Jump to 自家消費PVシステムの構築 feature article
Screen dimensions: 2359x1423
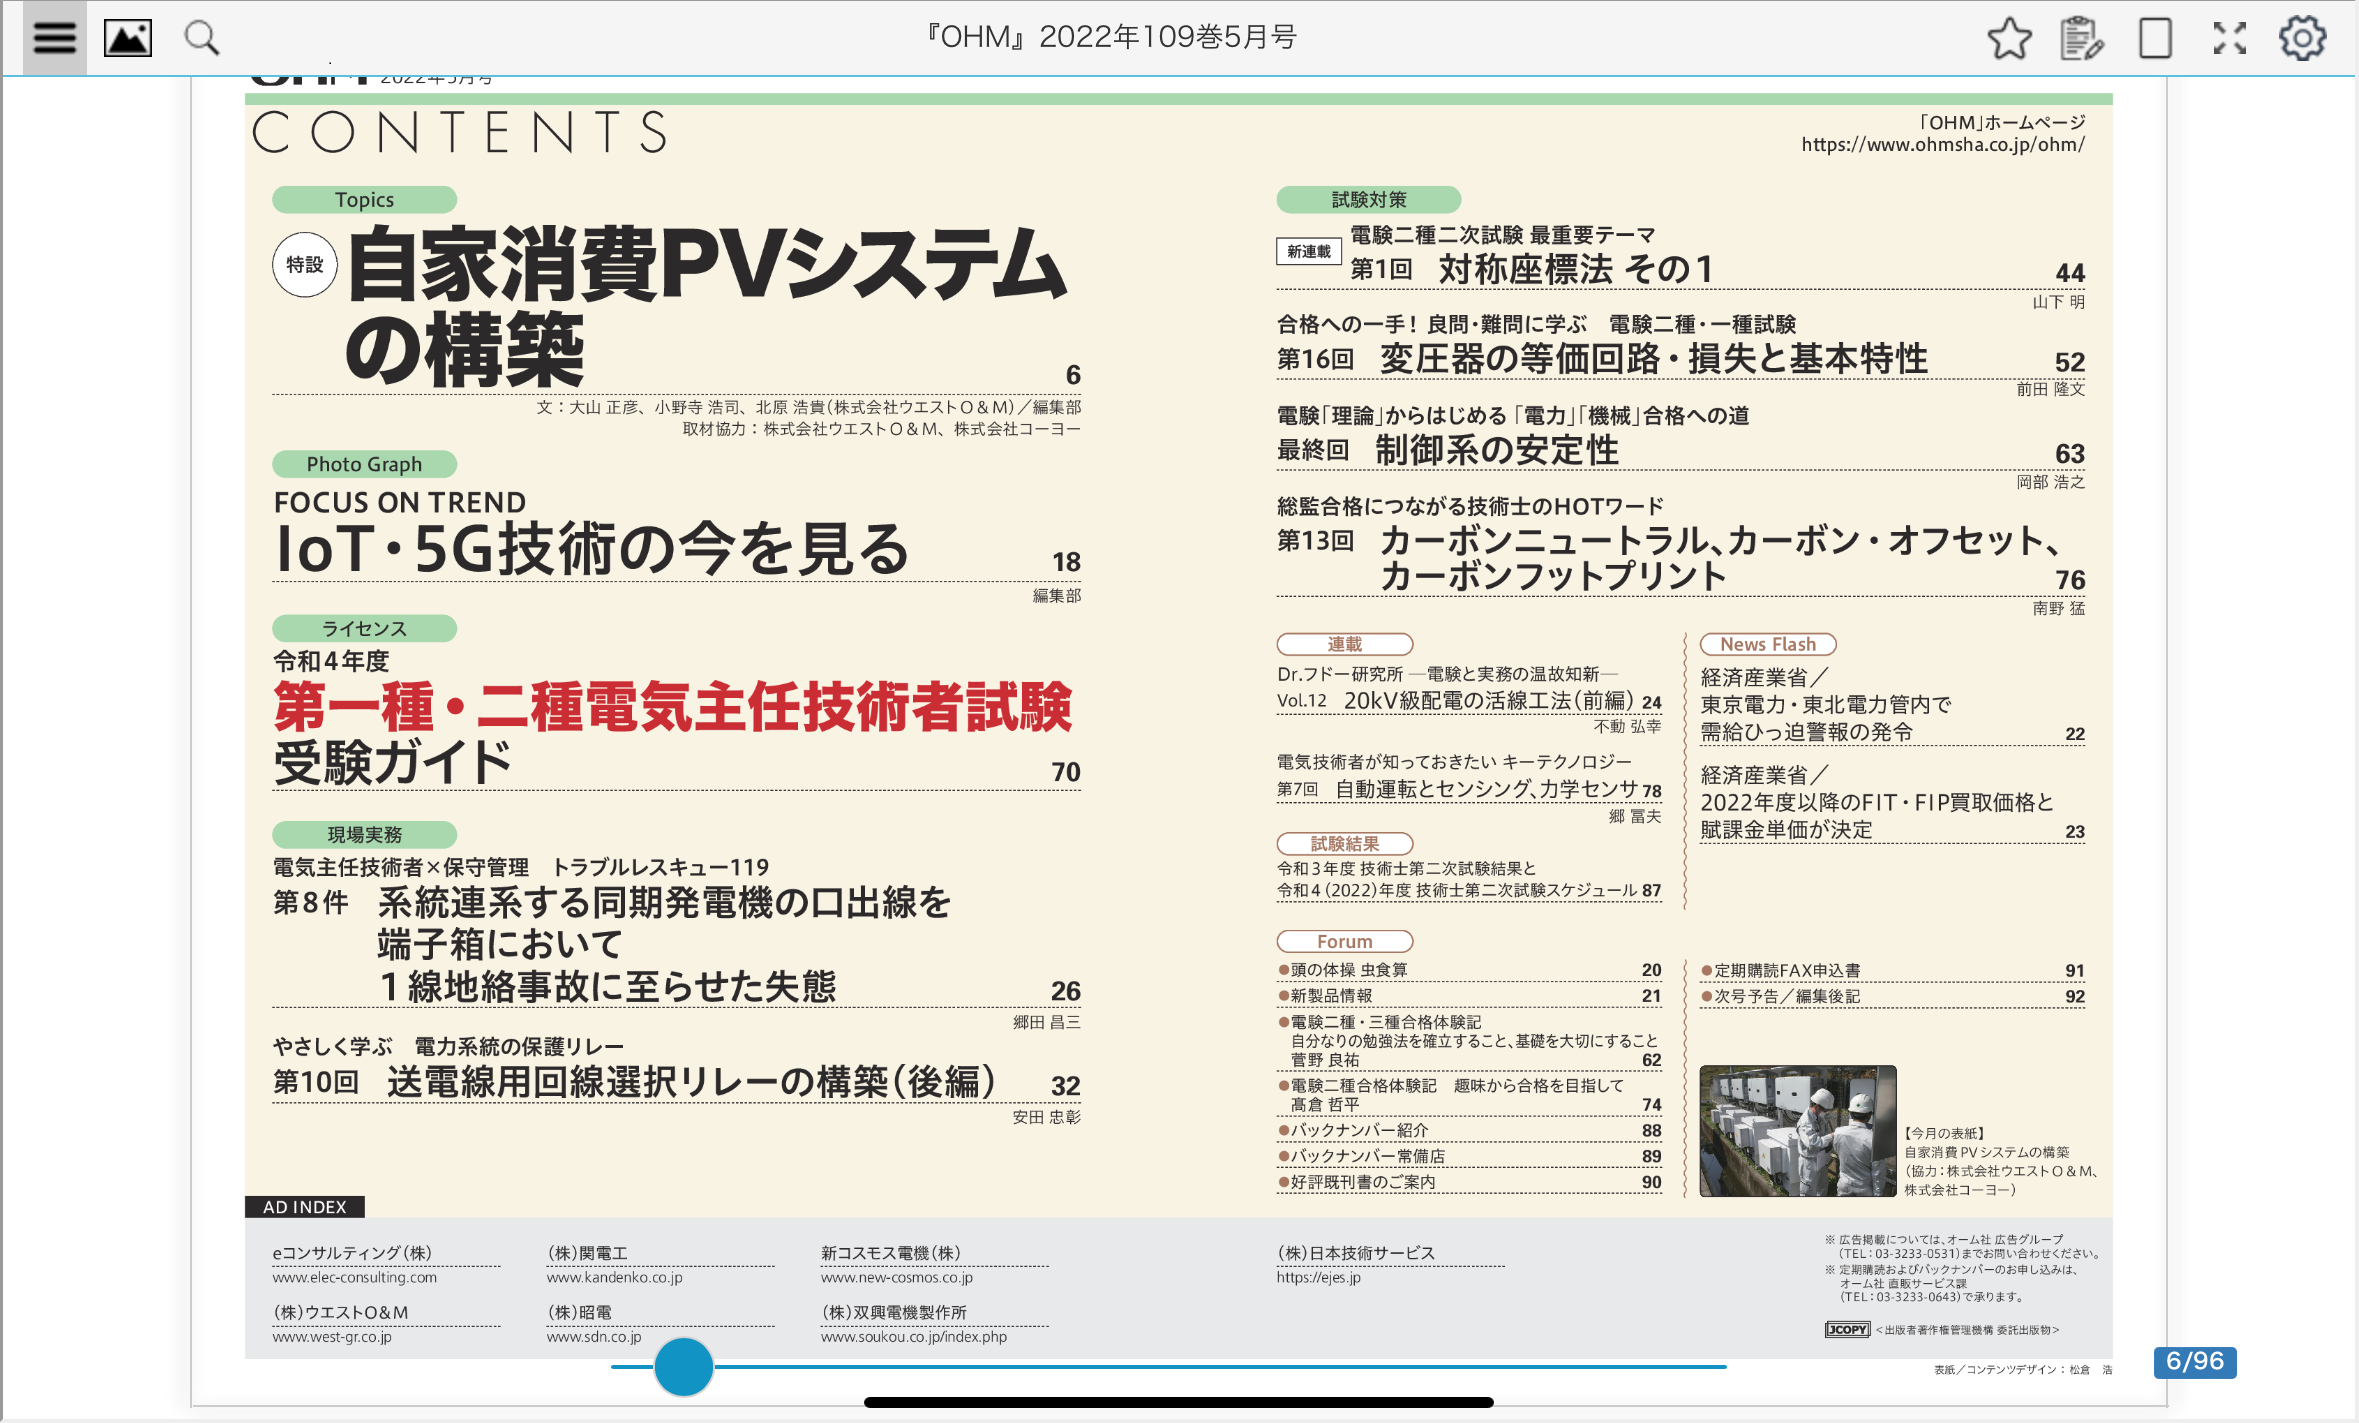click(700, 300)
